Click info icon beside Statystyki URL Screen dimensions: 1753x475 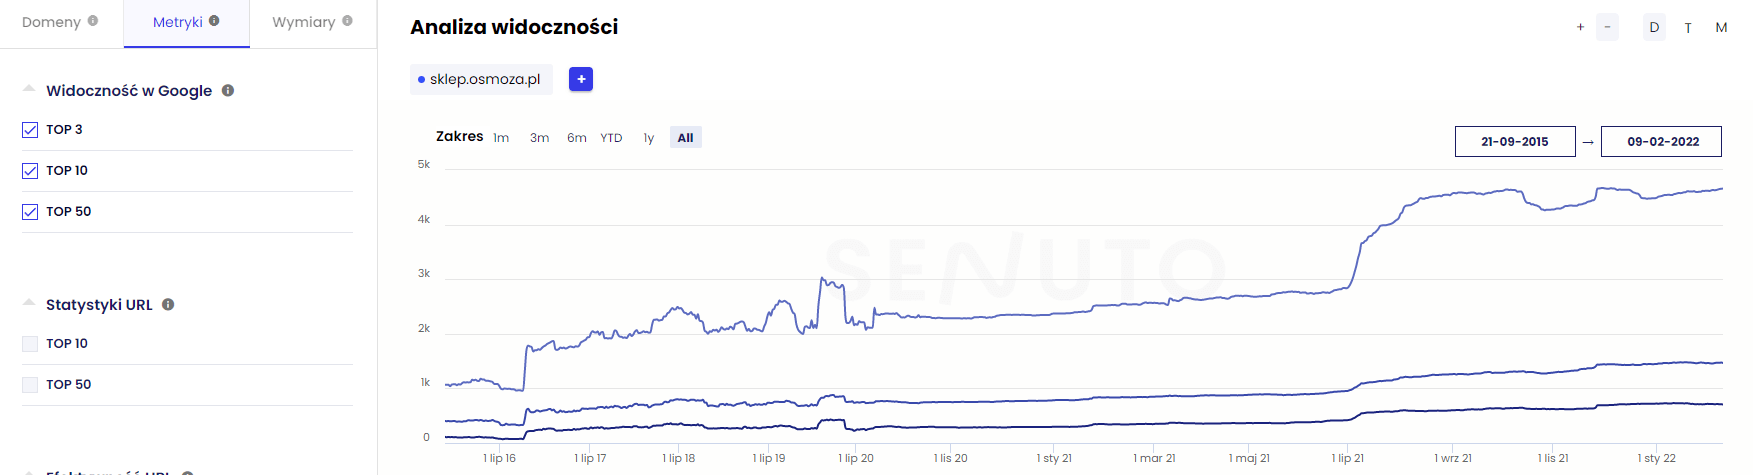click(168, 304)
